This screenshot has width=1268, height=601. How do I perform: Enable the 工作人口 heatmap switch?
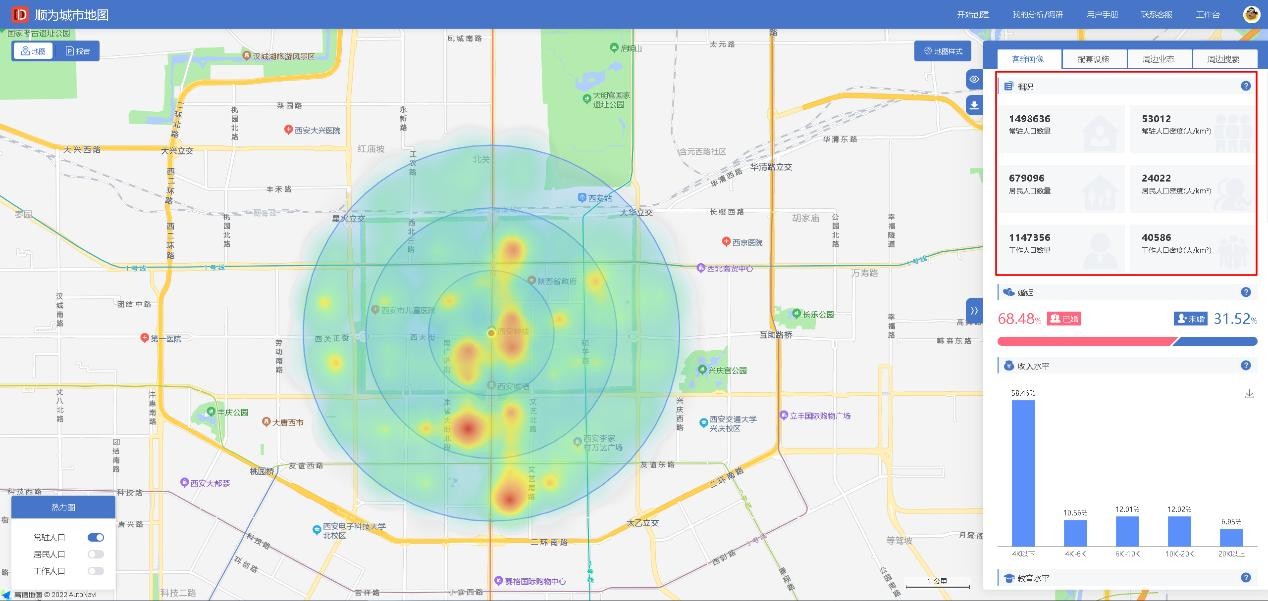click(x=96, y=571)
